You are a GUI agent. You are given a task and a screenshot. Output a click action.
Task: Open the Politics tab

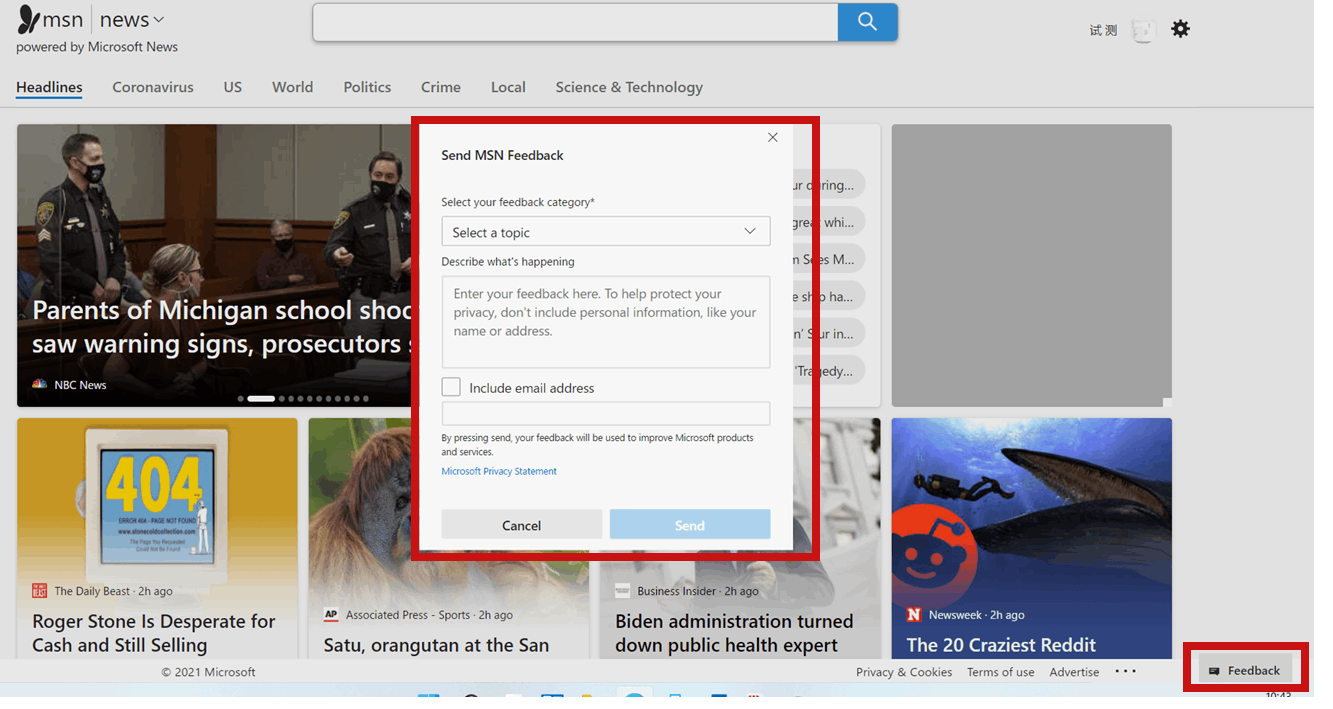(x=367, y=87)
